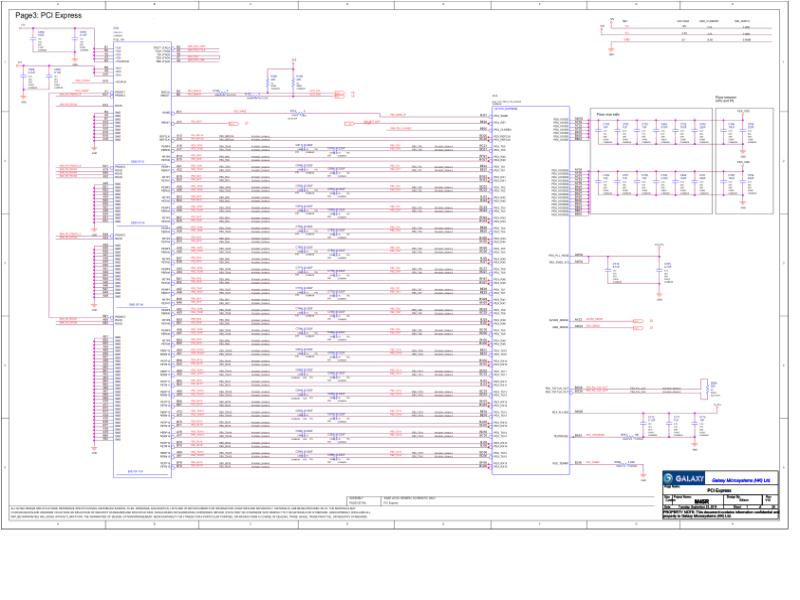Click the "Place between GPU and PS" note

[726, 99]
